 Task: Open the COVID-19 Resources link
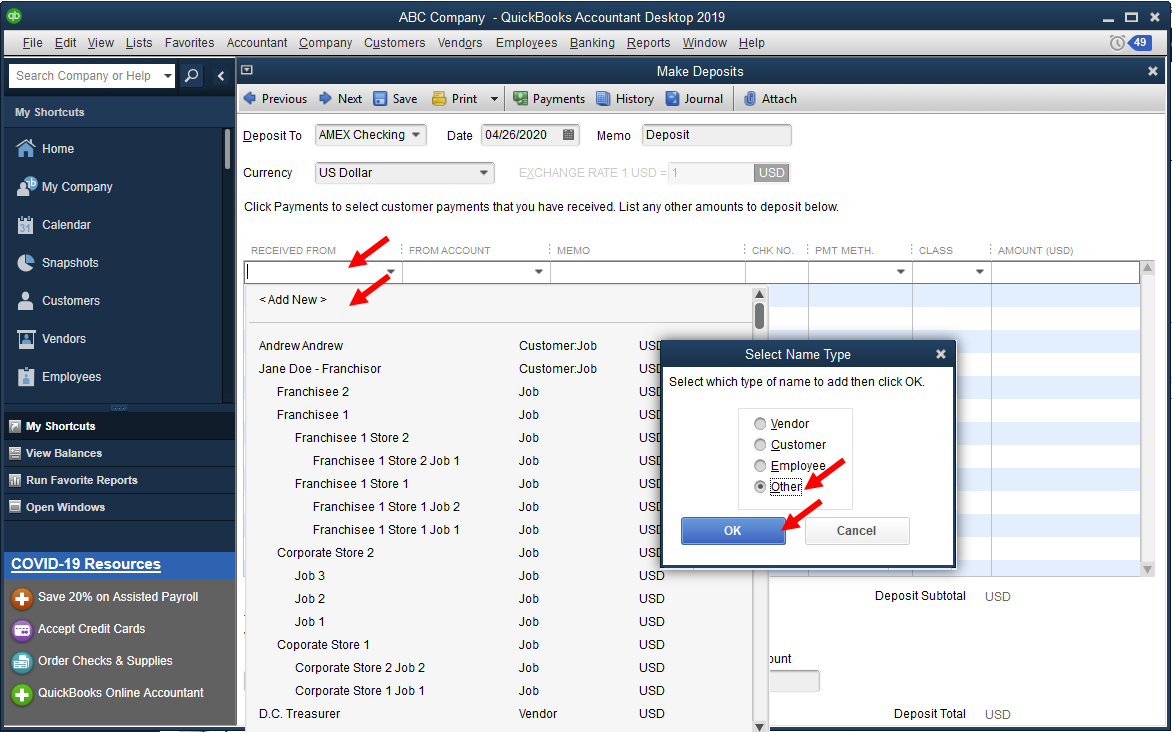pyautogui.click(x=86, y=565)
